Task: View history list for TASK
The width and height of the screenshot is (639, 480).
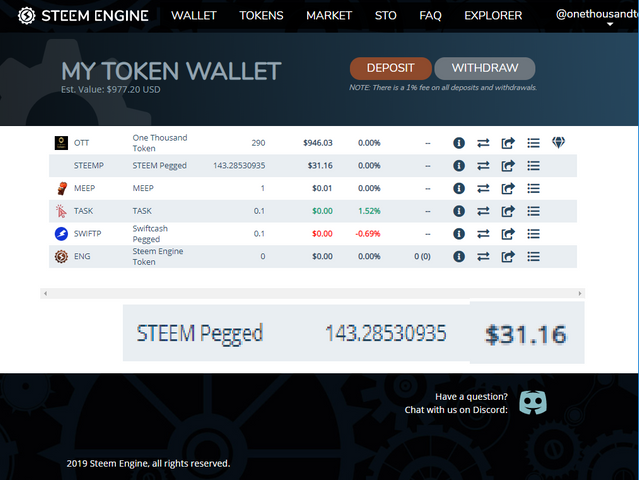Action: pyautogui.click(x=533, y=211)
